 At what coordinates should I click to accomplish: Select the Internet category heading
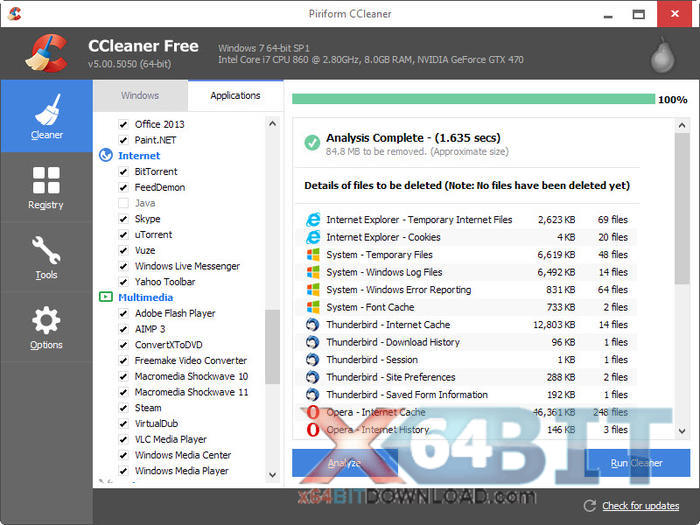click(x=139, y=155)
